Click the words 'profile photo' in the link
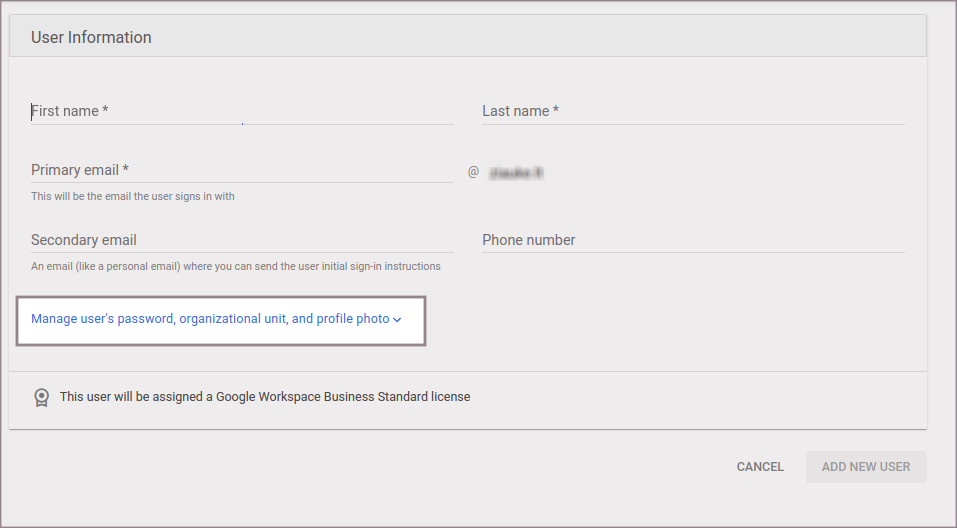 pyautogui.click(x=353, y=319)
